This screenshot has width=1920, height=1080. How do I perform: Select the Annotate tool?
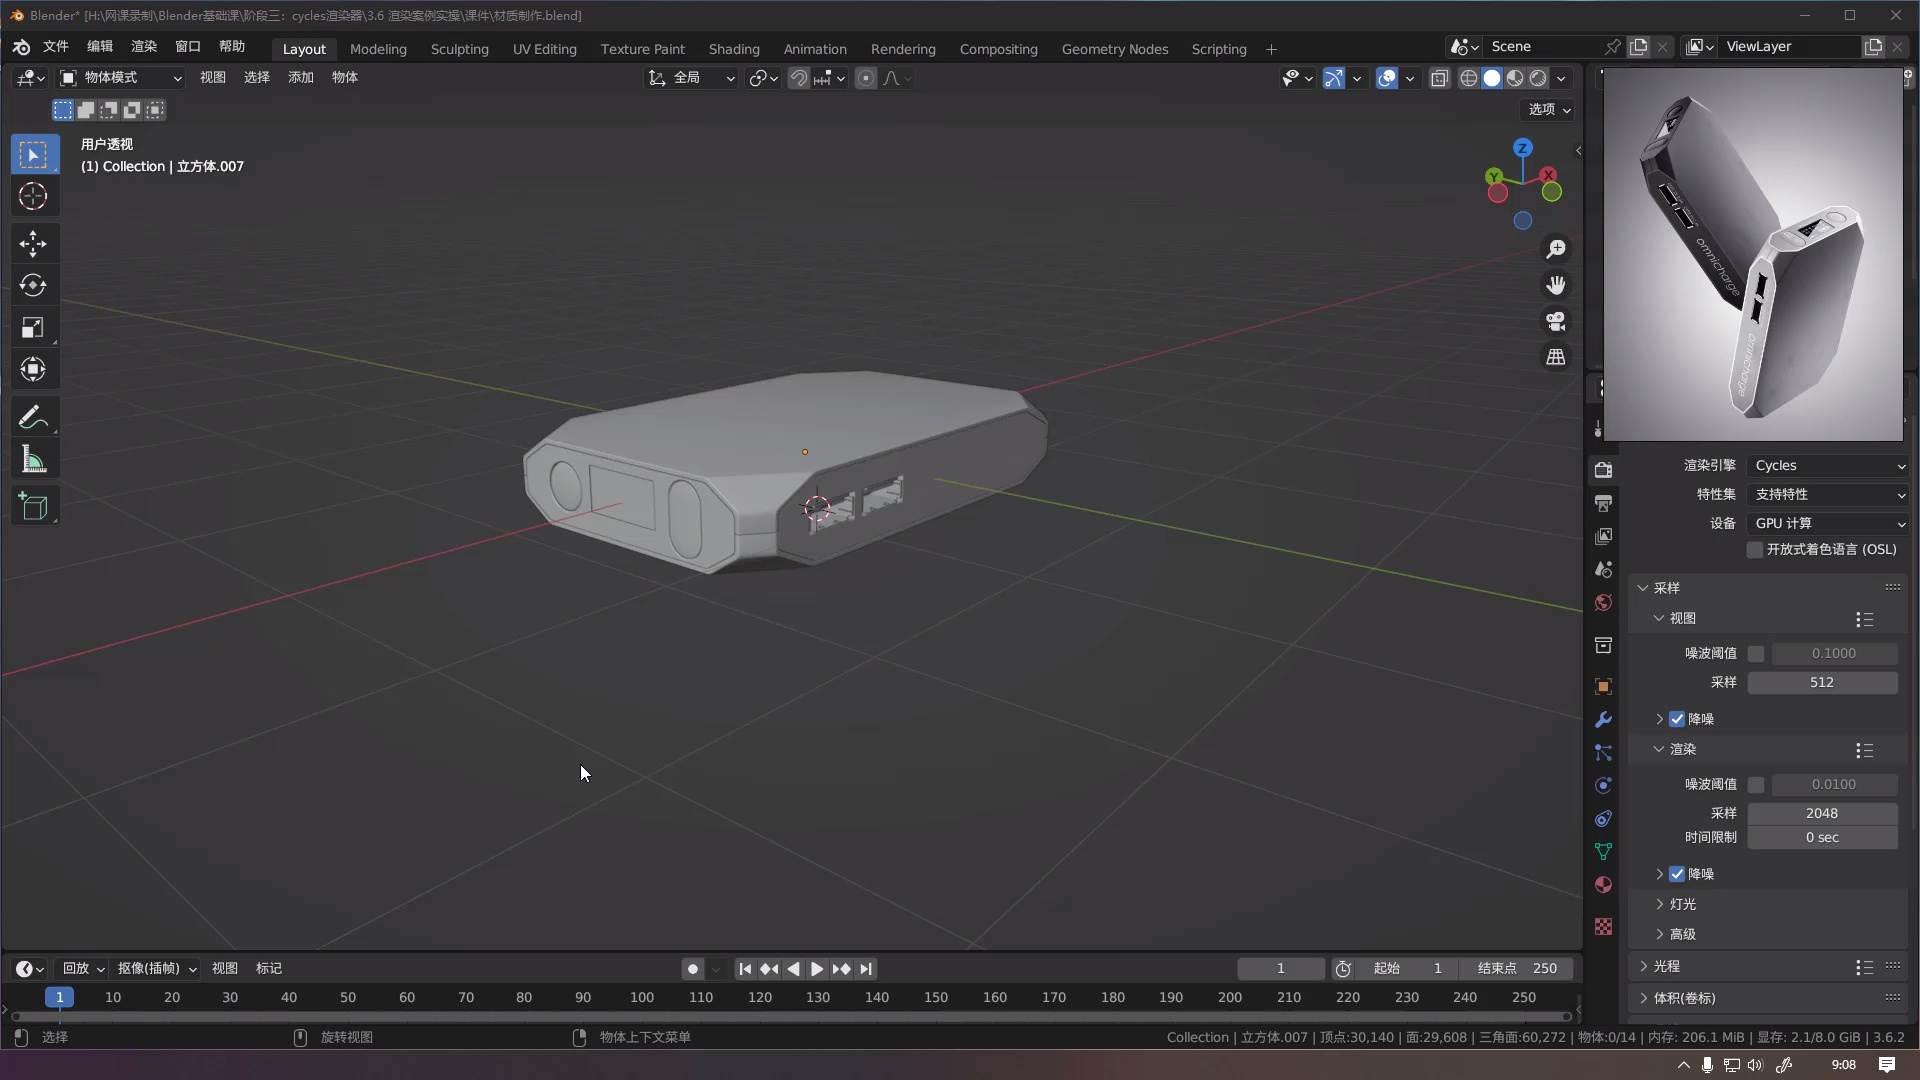click(x=33, y=416)
